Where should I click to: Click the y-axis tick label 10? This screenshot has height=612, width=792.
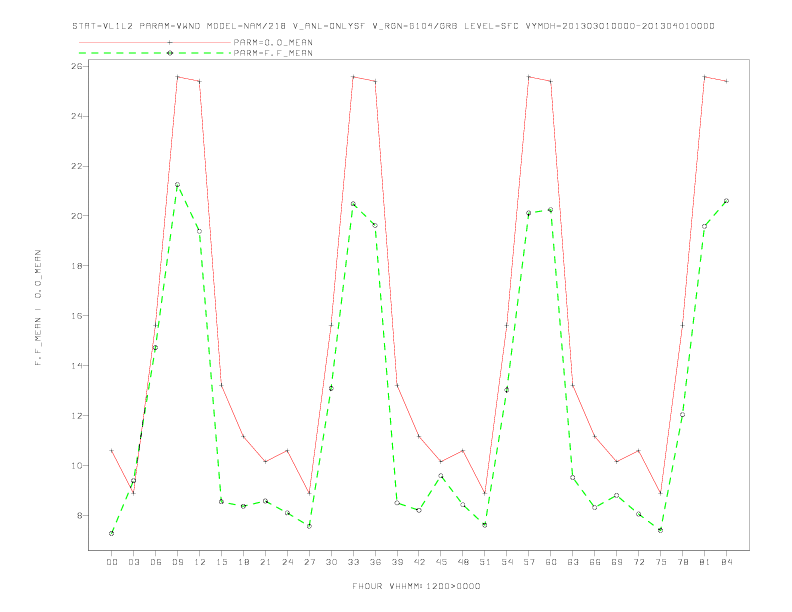[77, 466]
